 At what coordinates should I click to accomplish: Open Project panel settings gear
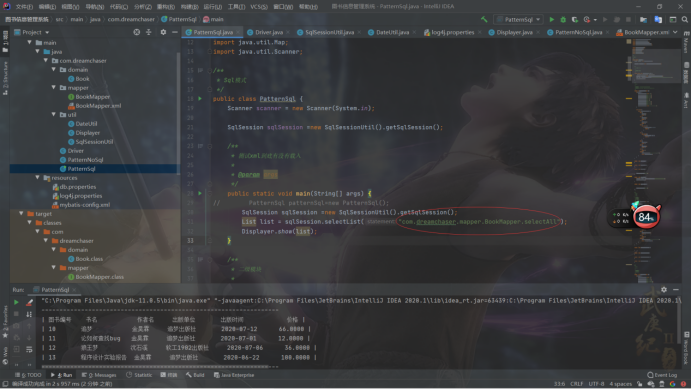pos(163,32)
